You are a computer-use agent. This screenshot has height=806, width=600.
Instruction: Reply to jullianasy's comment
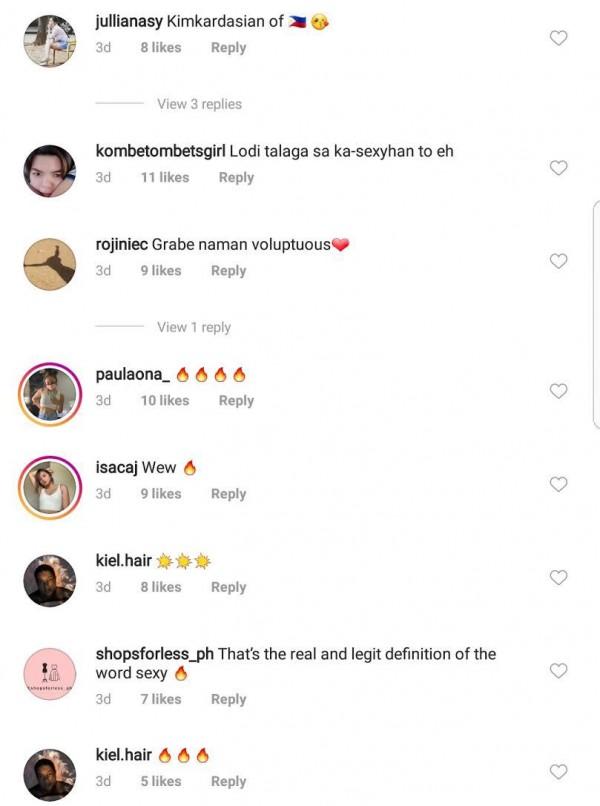228,47
